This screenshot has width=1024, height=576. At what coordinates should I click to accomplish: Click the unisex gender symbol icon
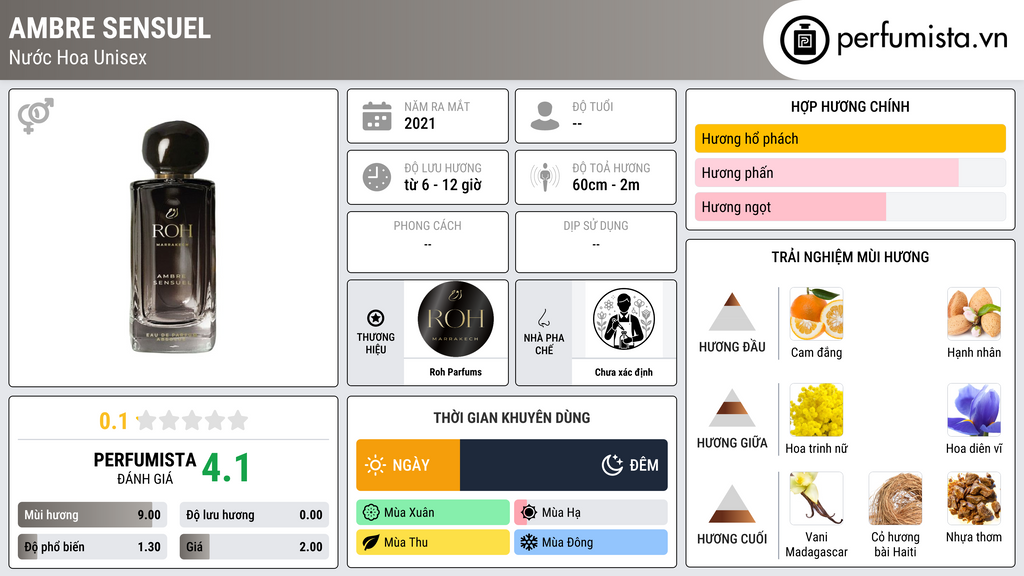(x=35, y=115)
